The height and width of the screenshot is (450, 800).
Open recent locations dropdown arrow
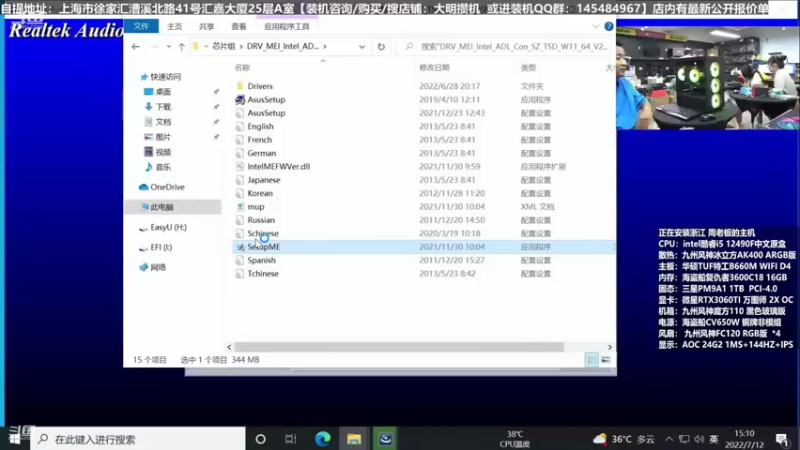(x=169, y=46)
